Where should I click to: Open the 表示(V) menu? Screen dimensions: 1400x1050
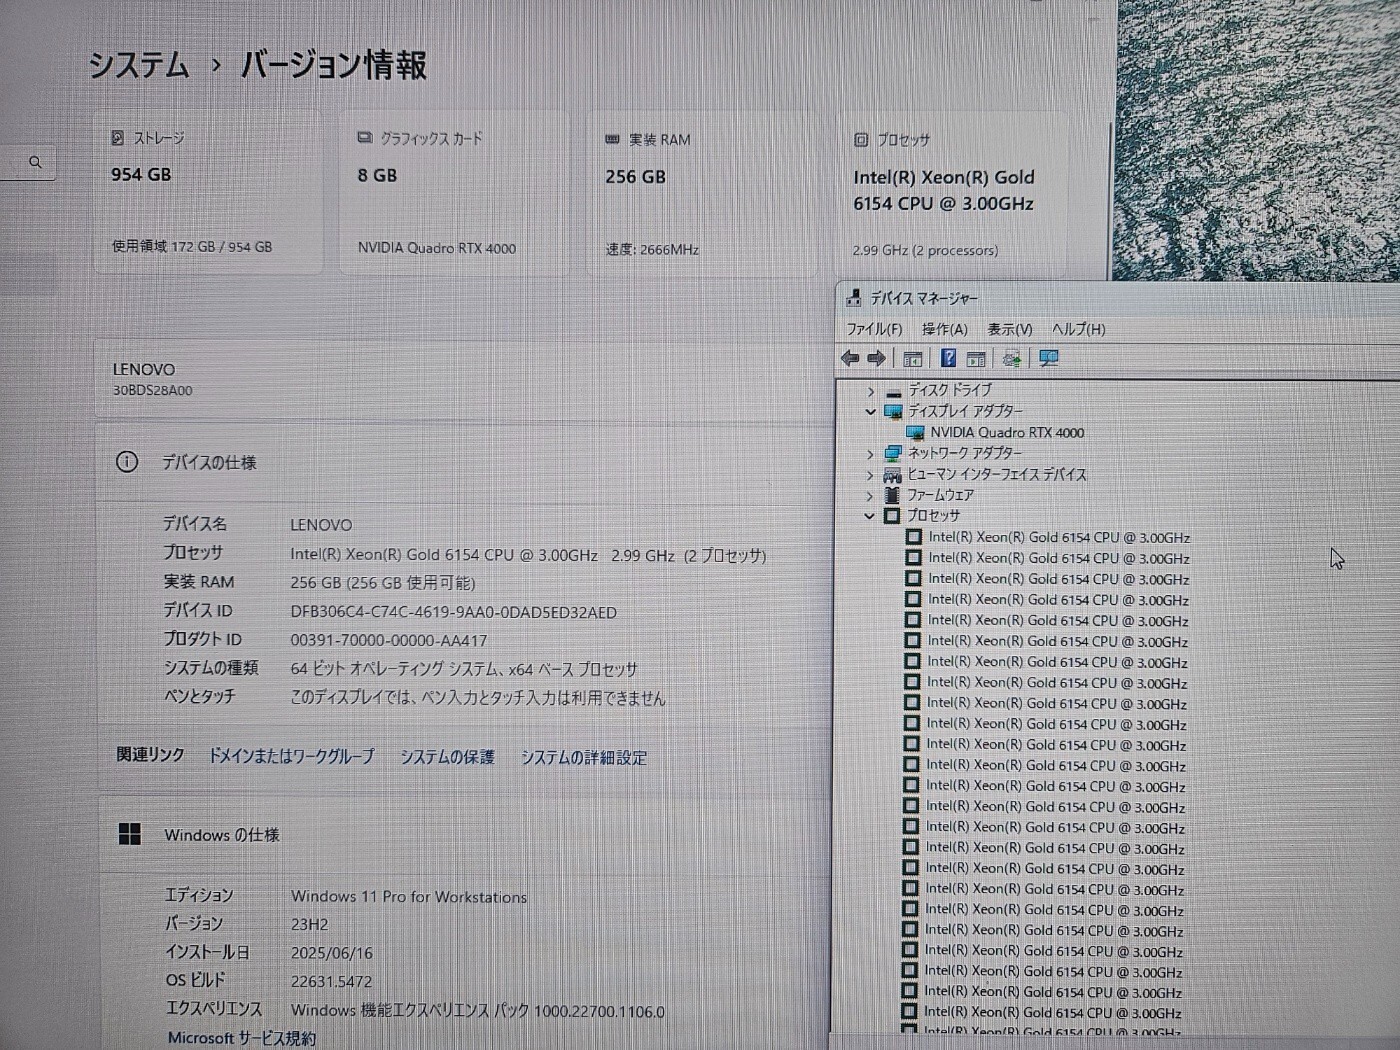coord(1009,329)
